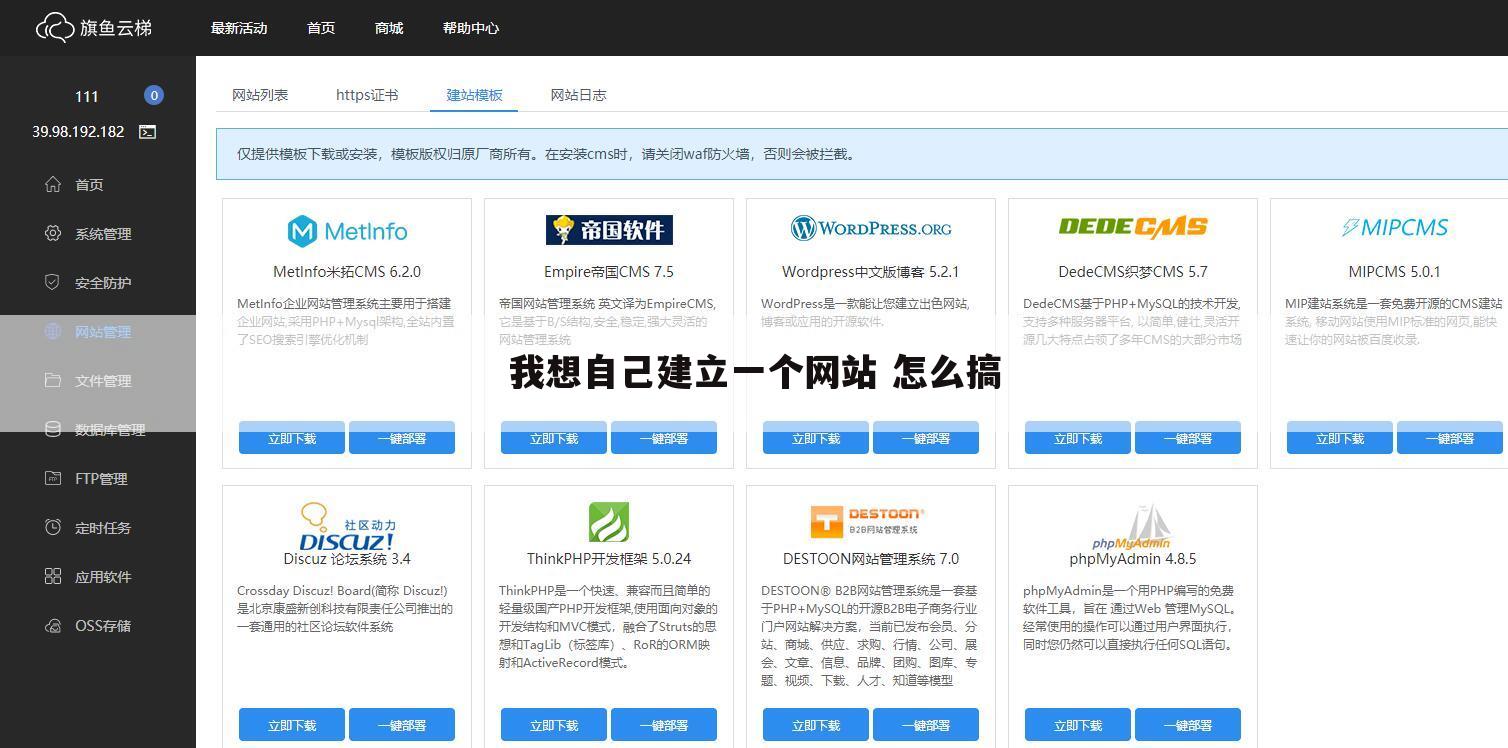Open 应用软件 via the grid icon
This screenshot has width=1508, height=748.
tap(53, 576)
